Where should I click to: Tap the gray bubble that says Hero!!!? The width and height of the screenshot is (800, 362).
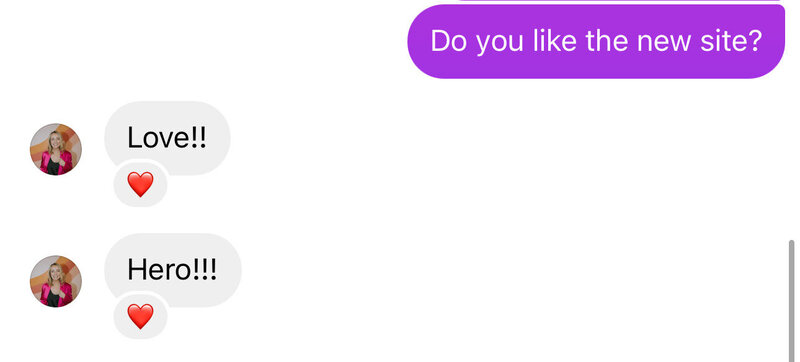click(172, 270)
